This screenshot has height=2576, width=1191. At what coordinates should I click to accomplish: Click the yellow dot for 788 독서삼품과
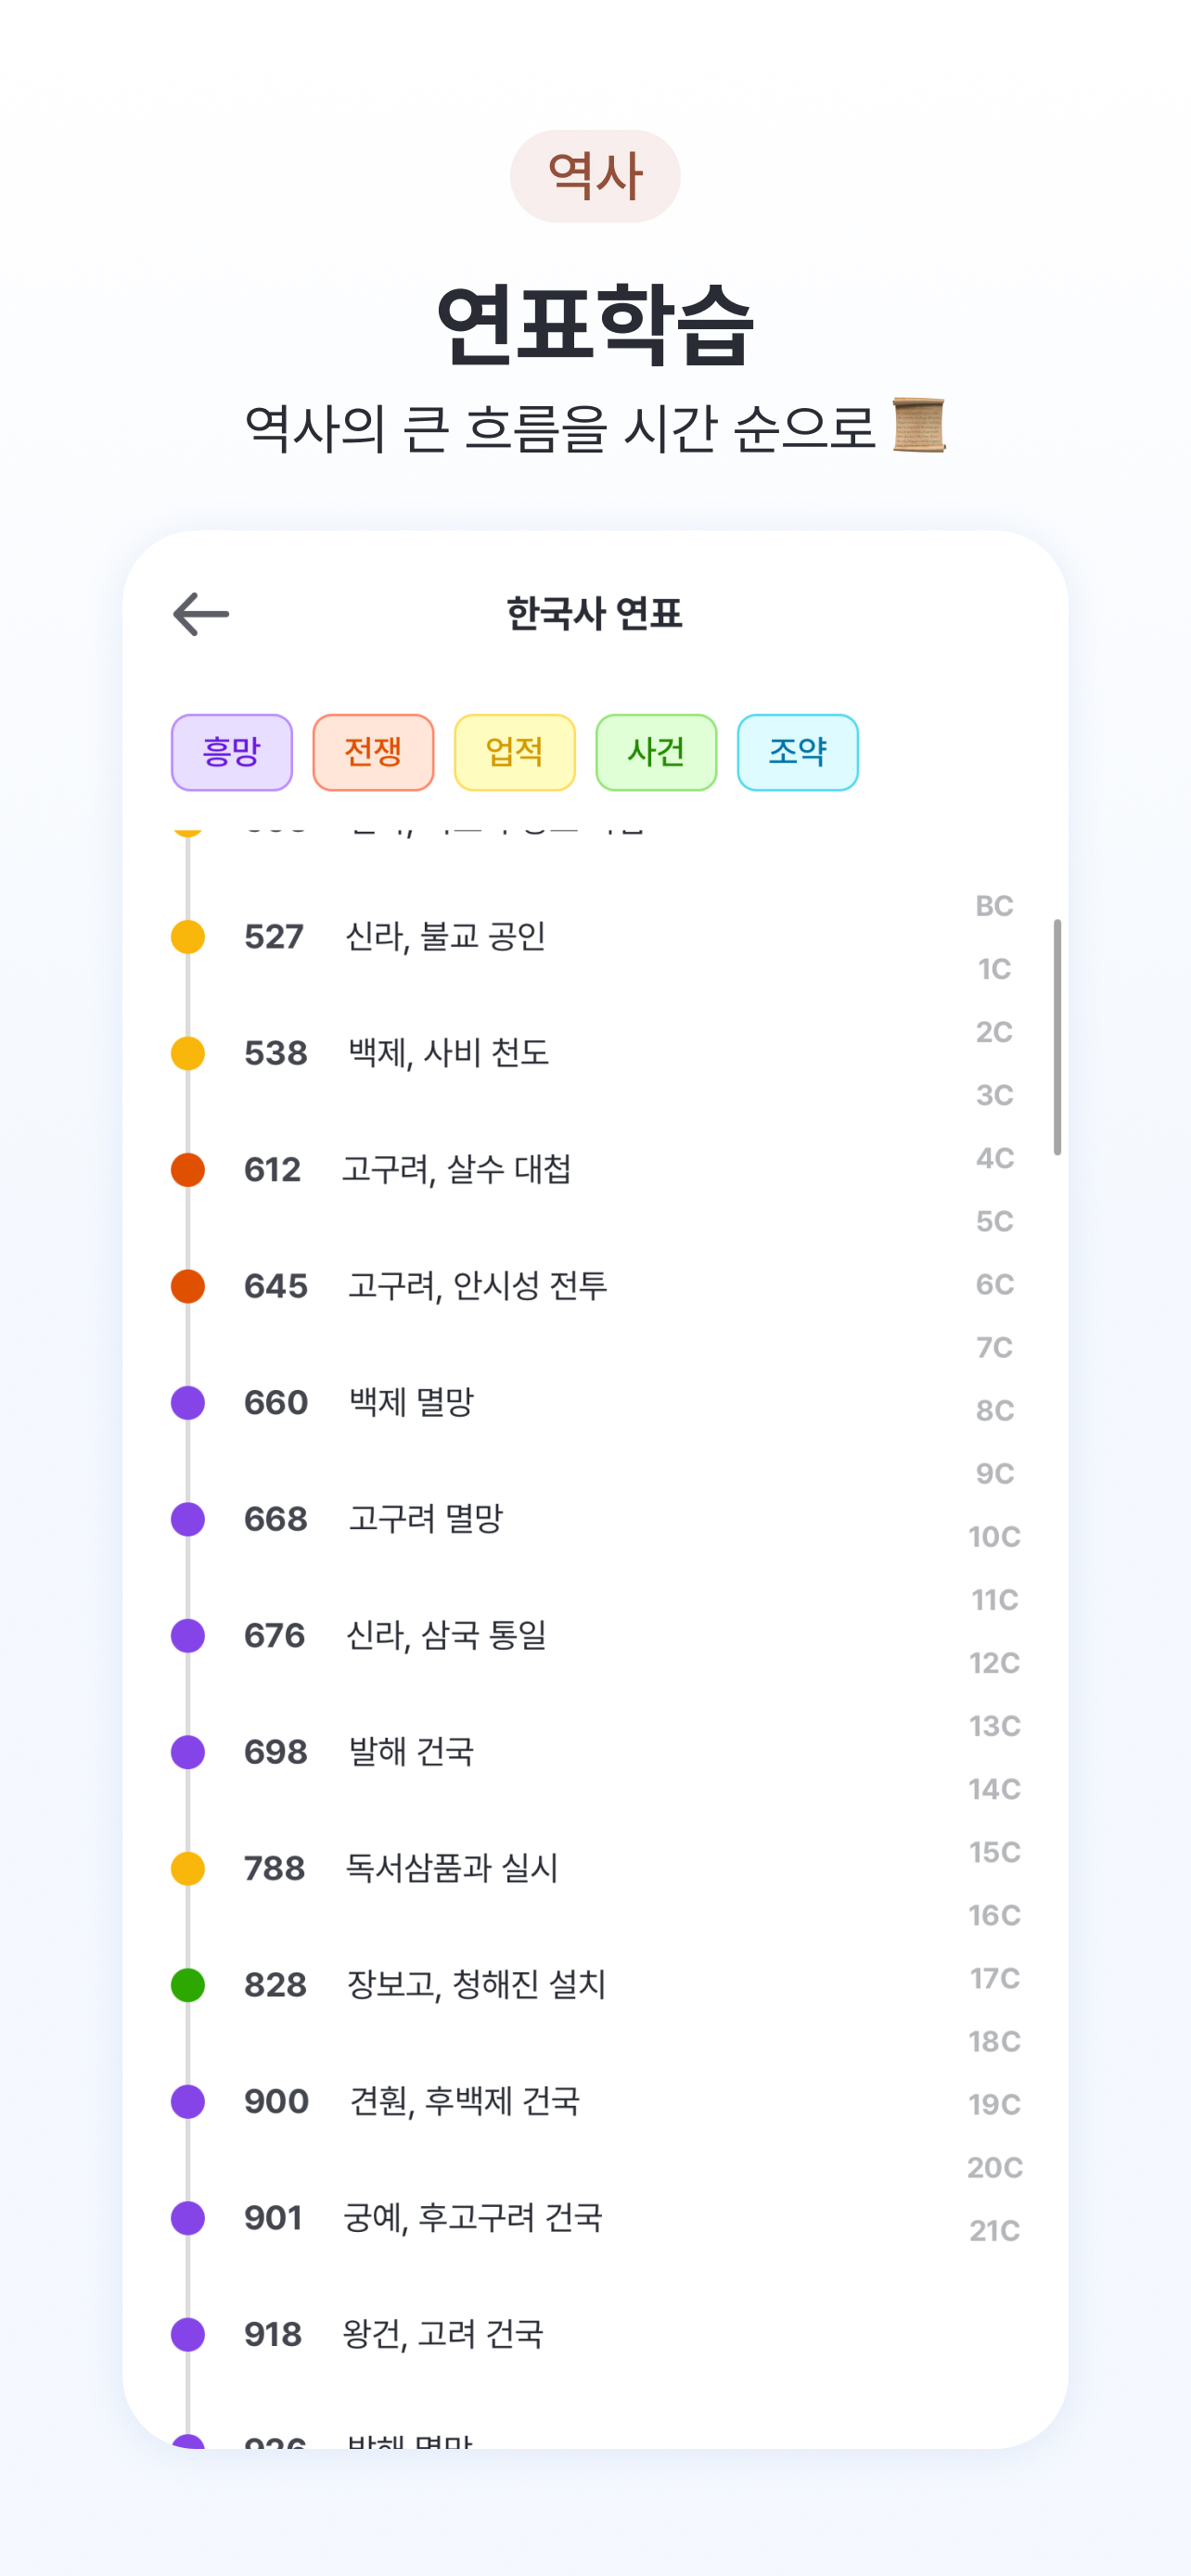188,1869
